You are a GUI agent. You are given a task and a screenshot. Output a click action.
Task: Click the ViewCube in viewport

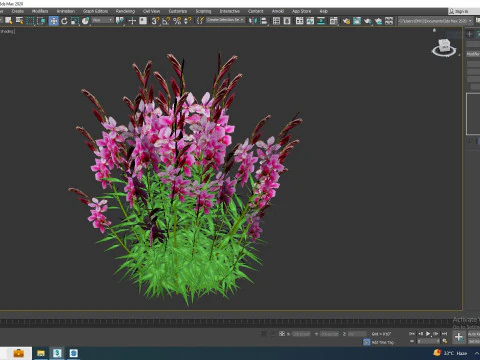444,47
